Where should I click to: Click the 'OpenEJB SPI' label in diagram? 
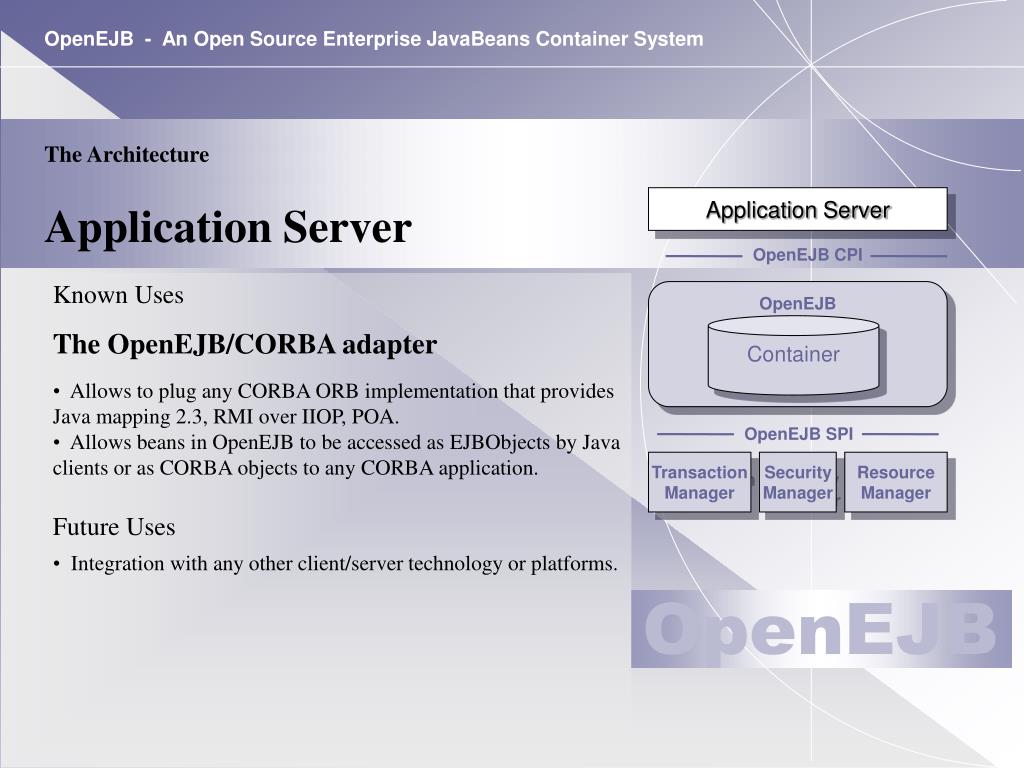[799, 434]
